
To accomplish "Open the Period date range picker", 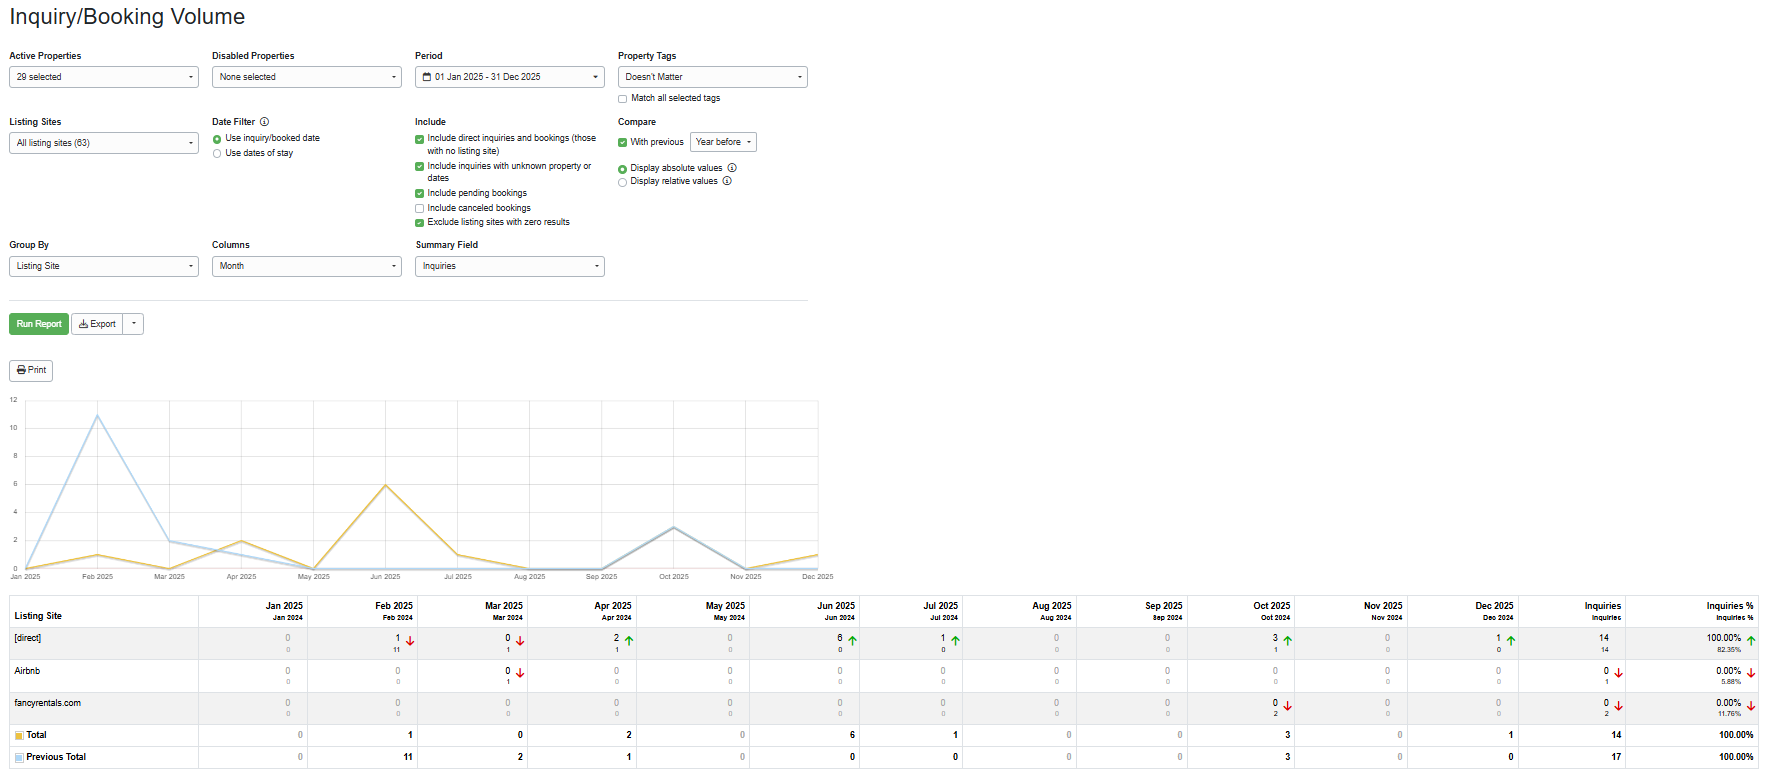I will coord(510,77).
